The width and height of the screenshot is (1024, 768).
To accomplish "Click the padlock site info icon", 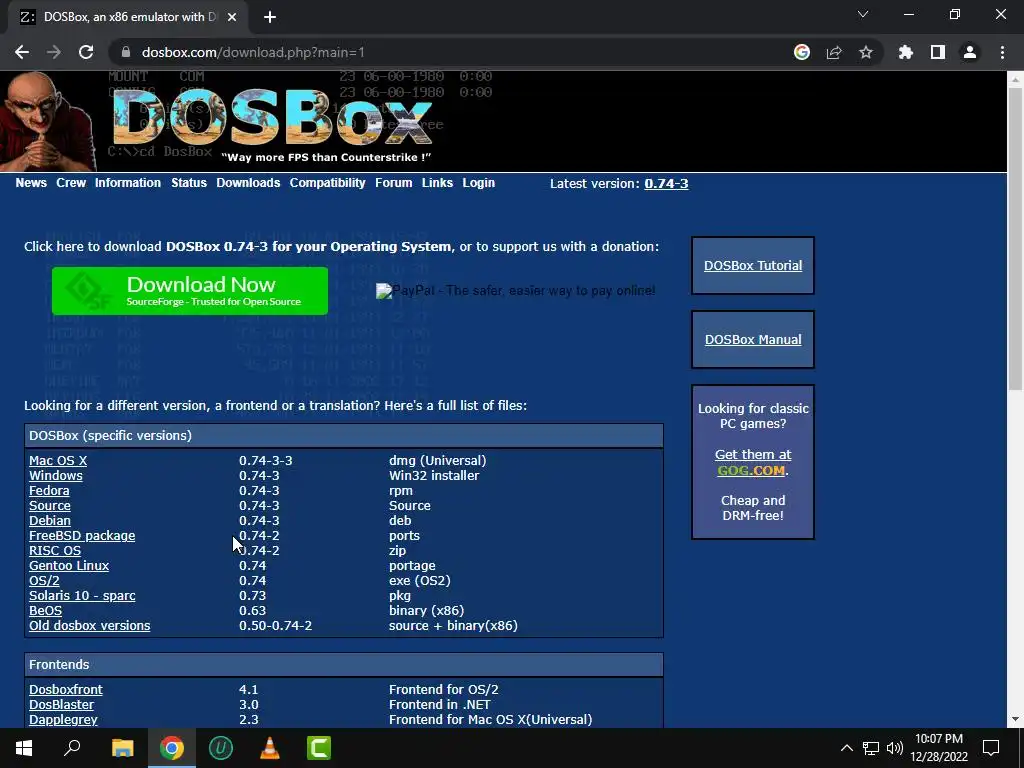I will click(126, 52).
